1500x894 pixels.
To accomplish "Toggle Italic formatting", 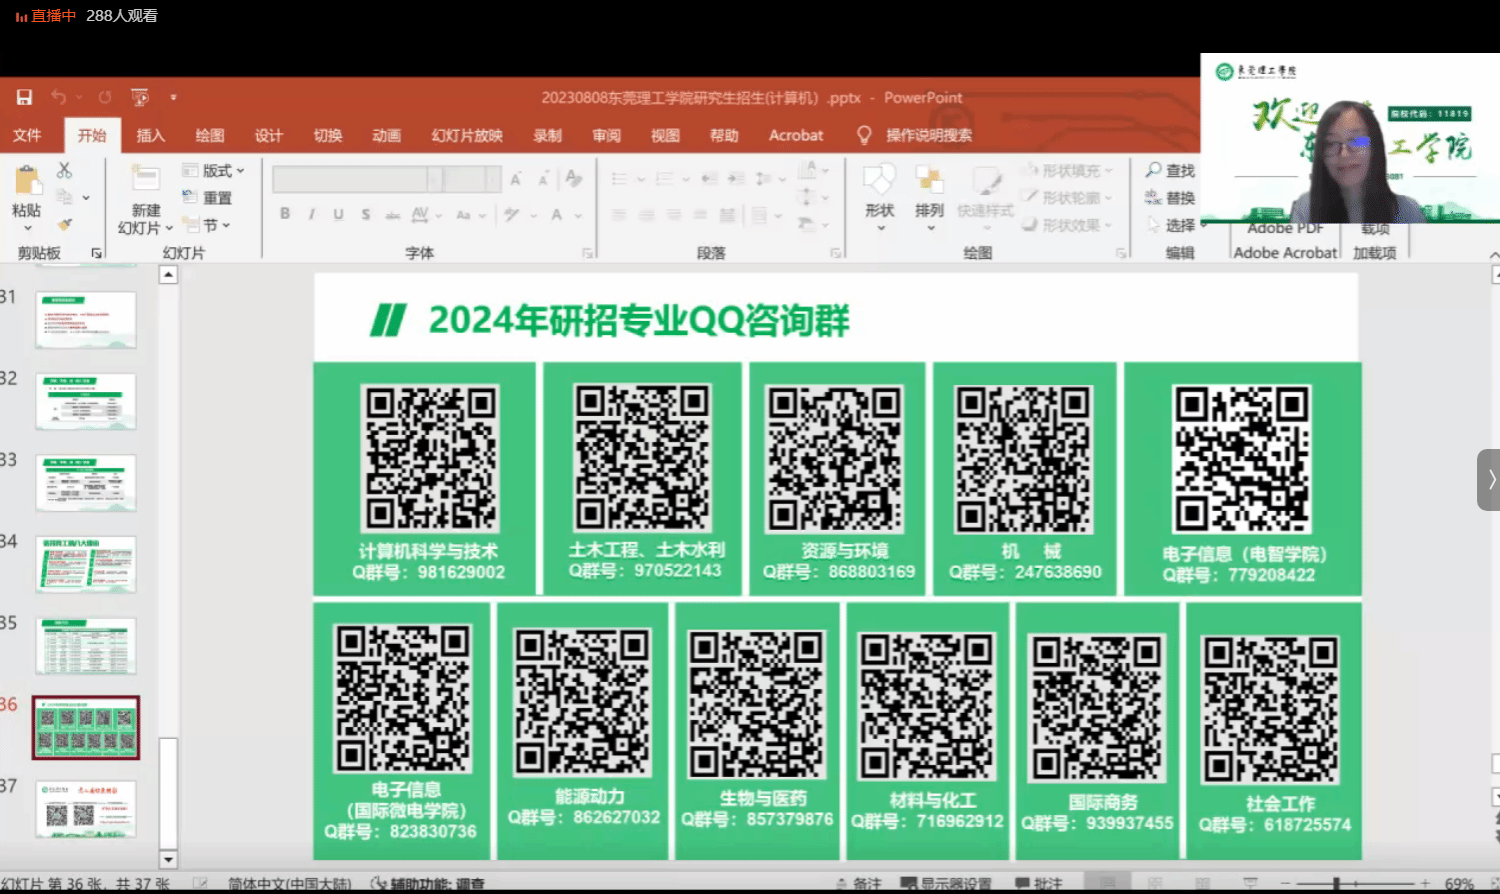I will click(x=312, y=214).
